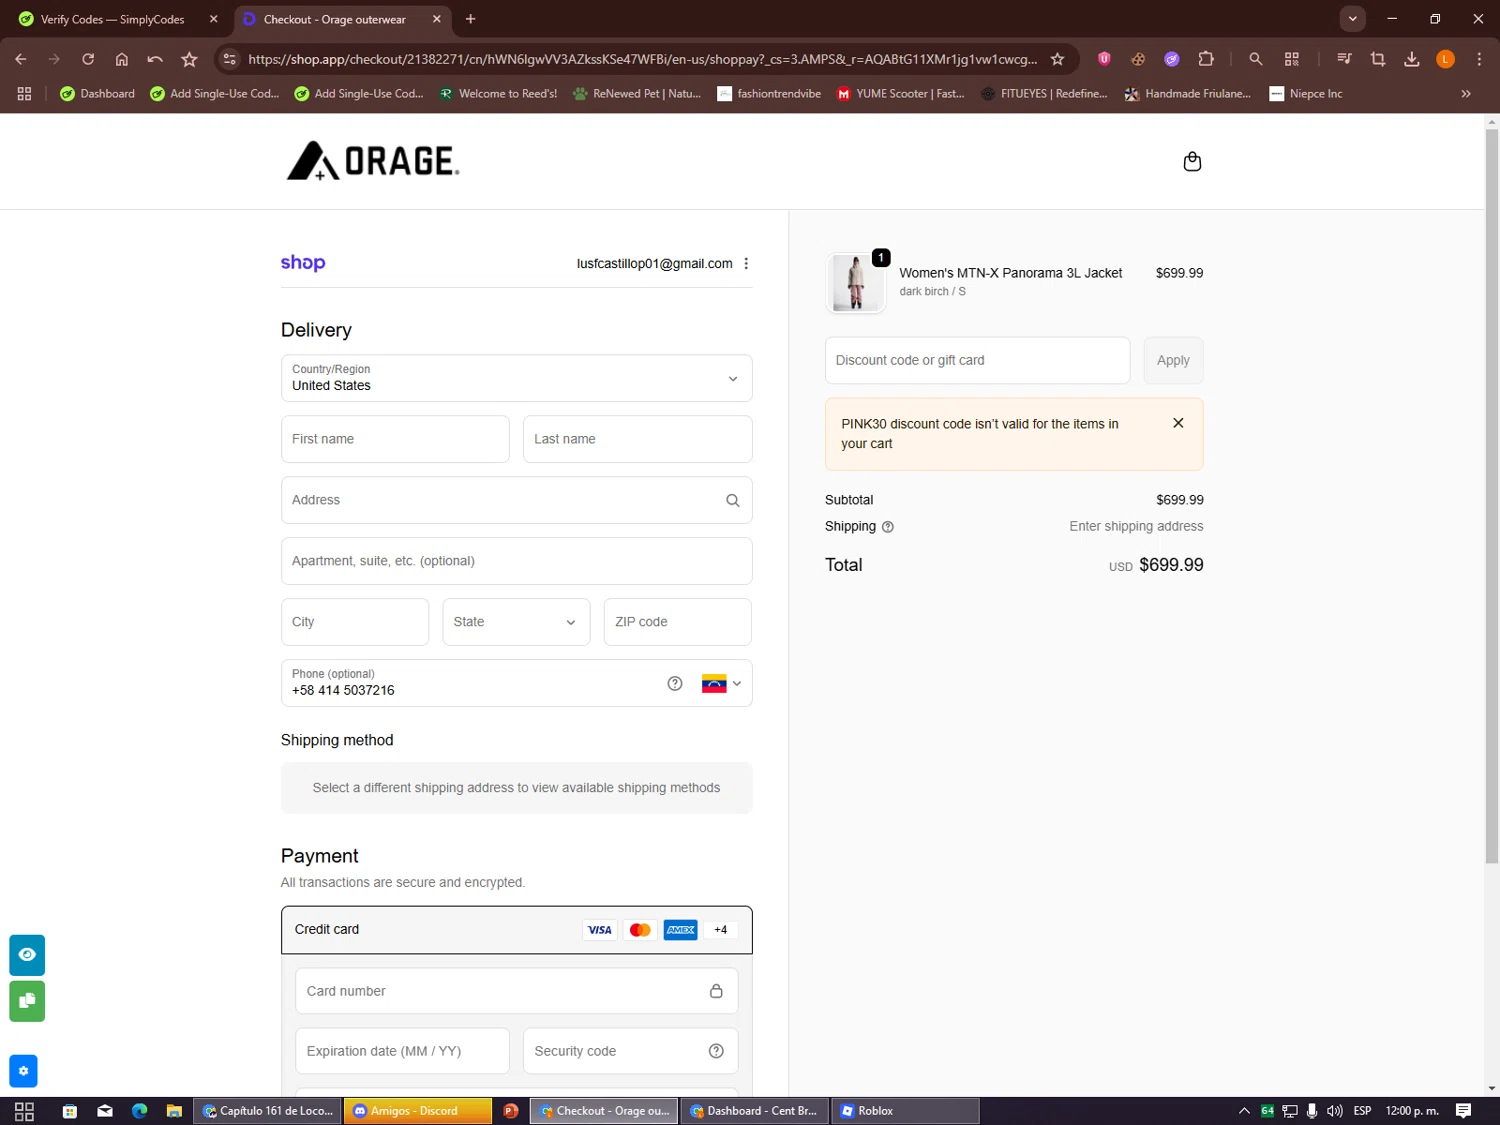Click the shipping info question mark icon

(x=888, y=527)
